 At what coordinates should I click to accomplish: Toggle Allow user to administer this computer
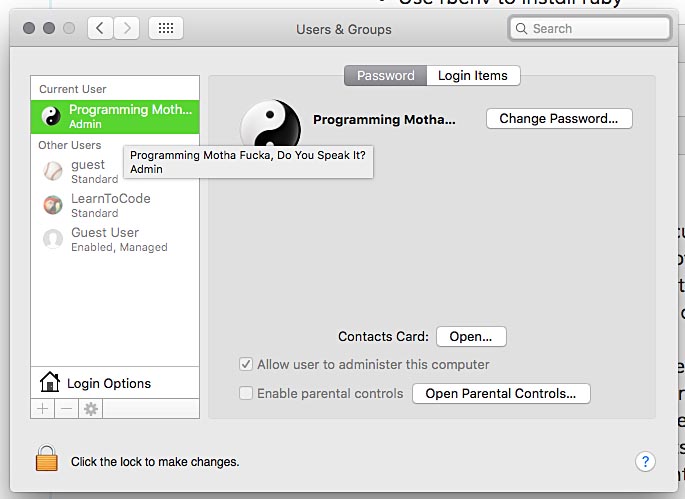tap(246, 365)
